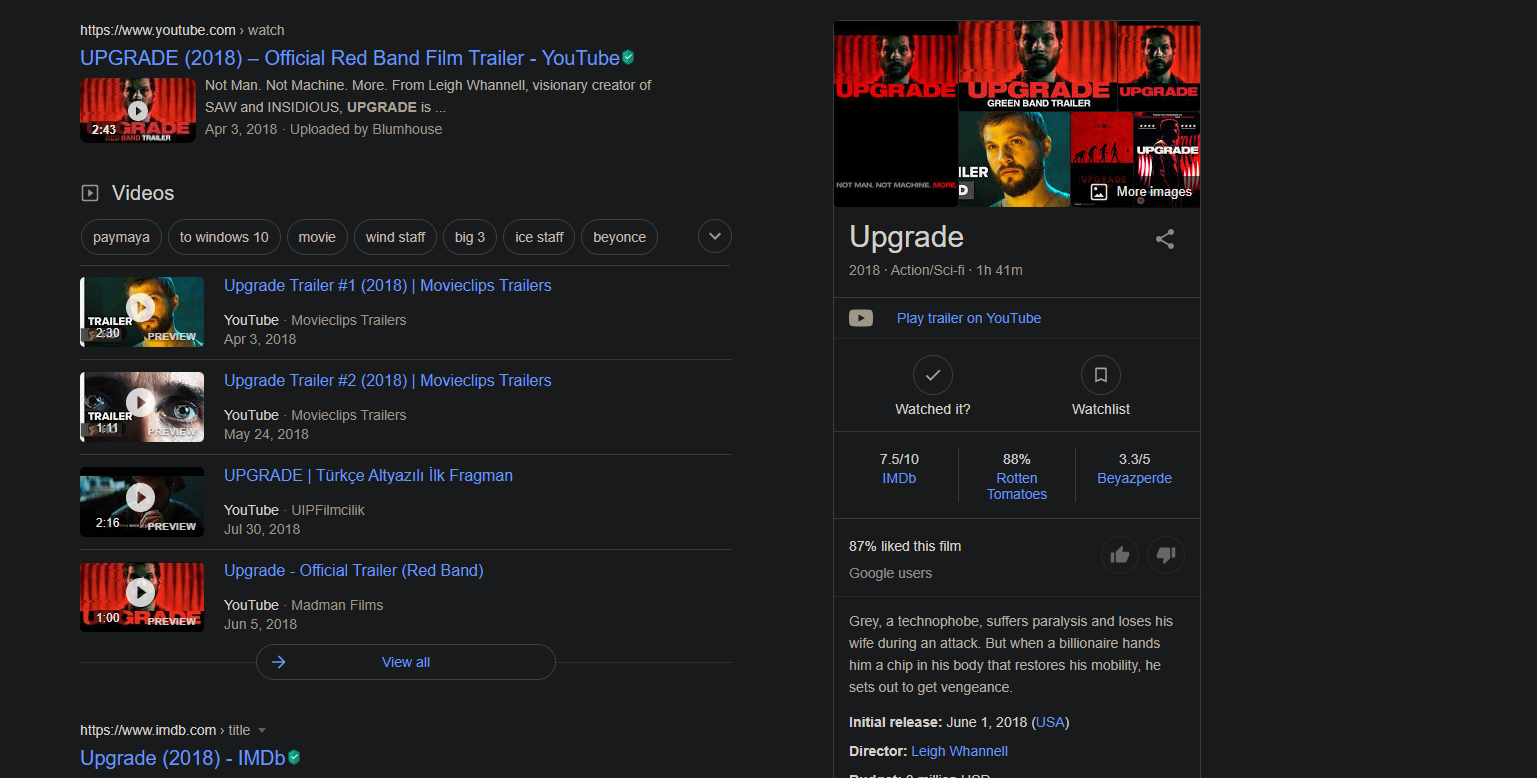
Task: Click the '87% liked this film' text
Action: click(905, 546)
